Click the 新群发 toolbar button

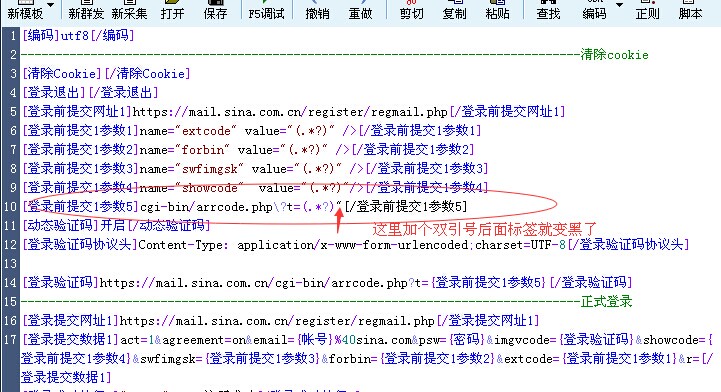[x=86, y=10]
